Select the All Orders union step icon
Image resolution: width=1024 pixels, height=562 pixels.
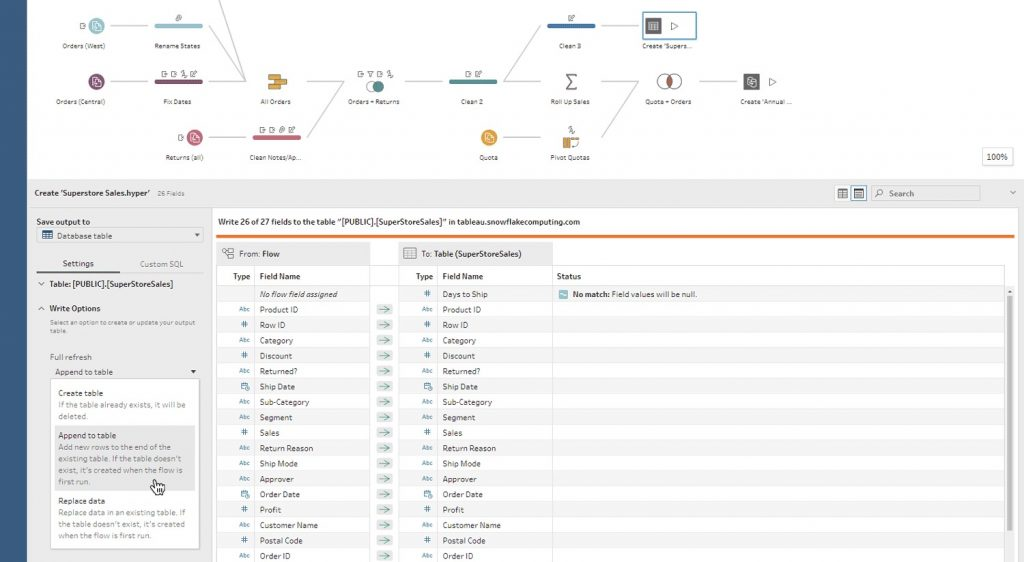277,82
